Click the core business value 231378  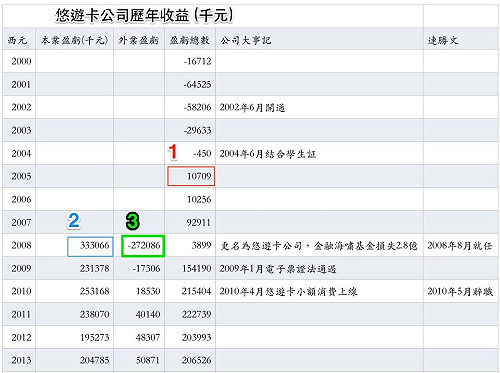point(95,268)
